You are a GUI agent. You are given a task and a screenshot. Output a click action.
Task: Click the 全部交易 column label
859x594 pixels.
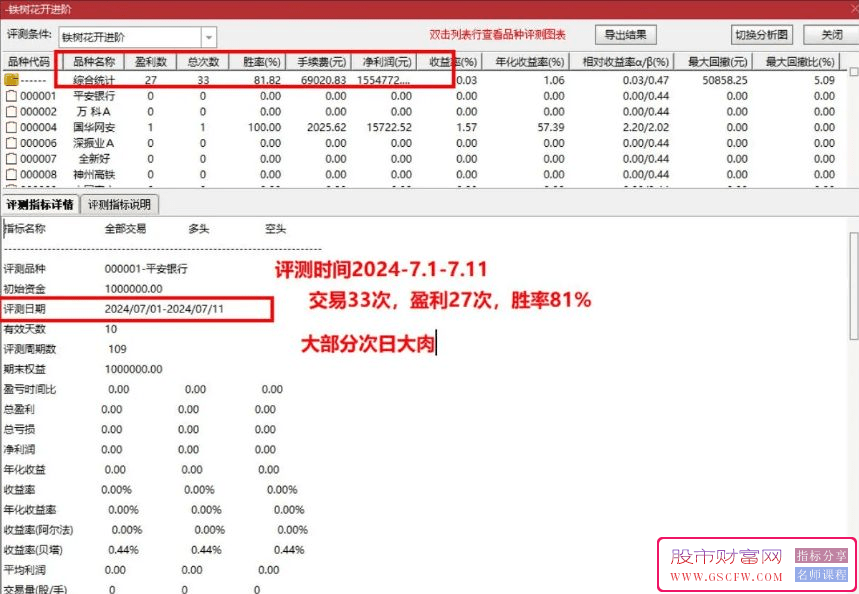125,229
